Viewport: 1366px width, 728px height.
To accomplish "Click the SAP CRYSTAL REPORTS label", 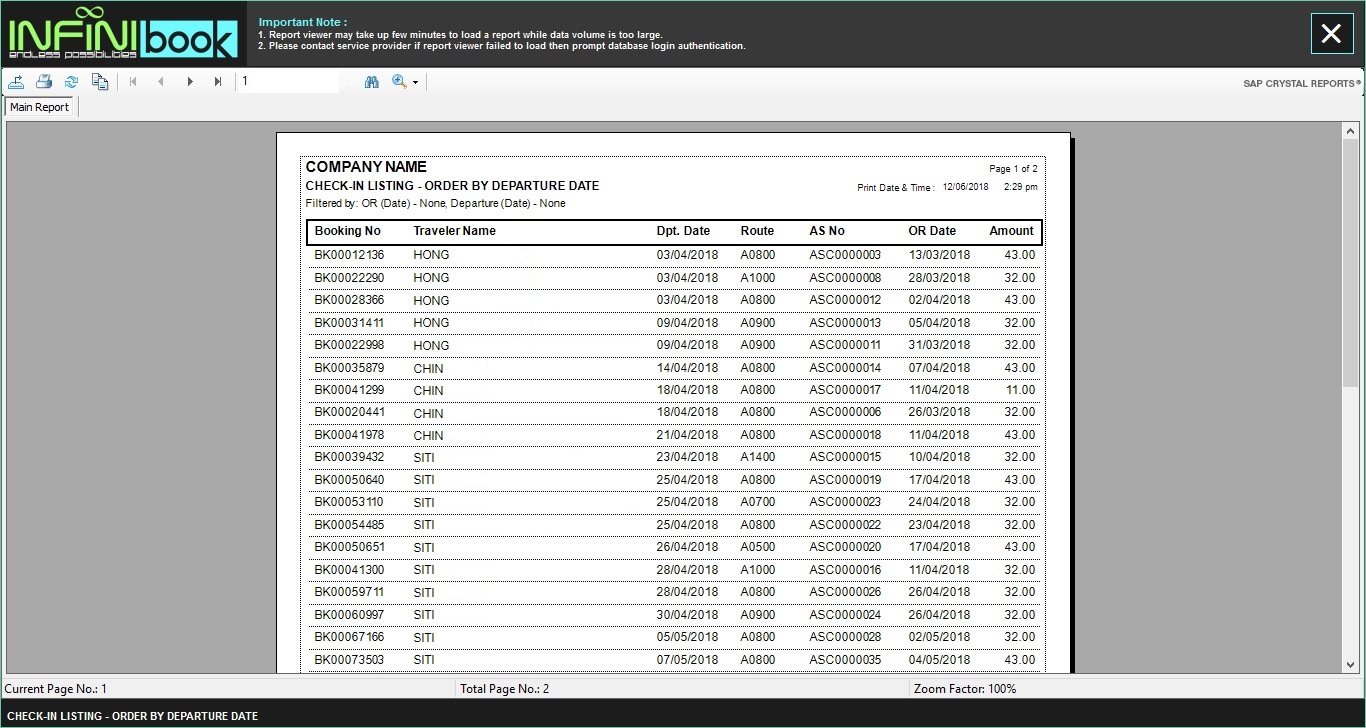I will [x=1301, y=84].
